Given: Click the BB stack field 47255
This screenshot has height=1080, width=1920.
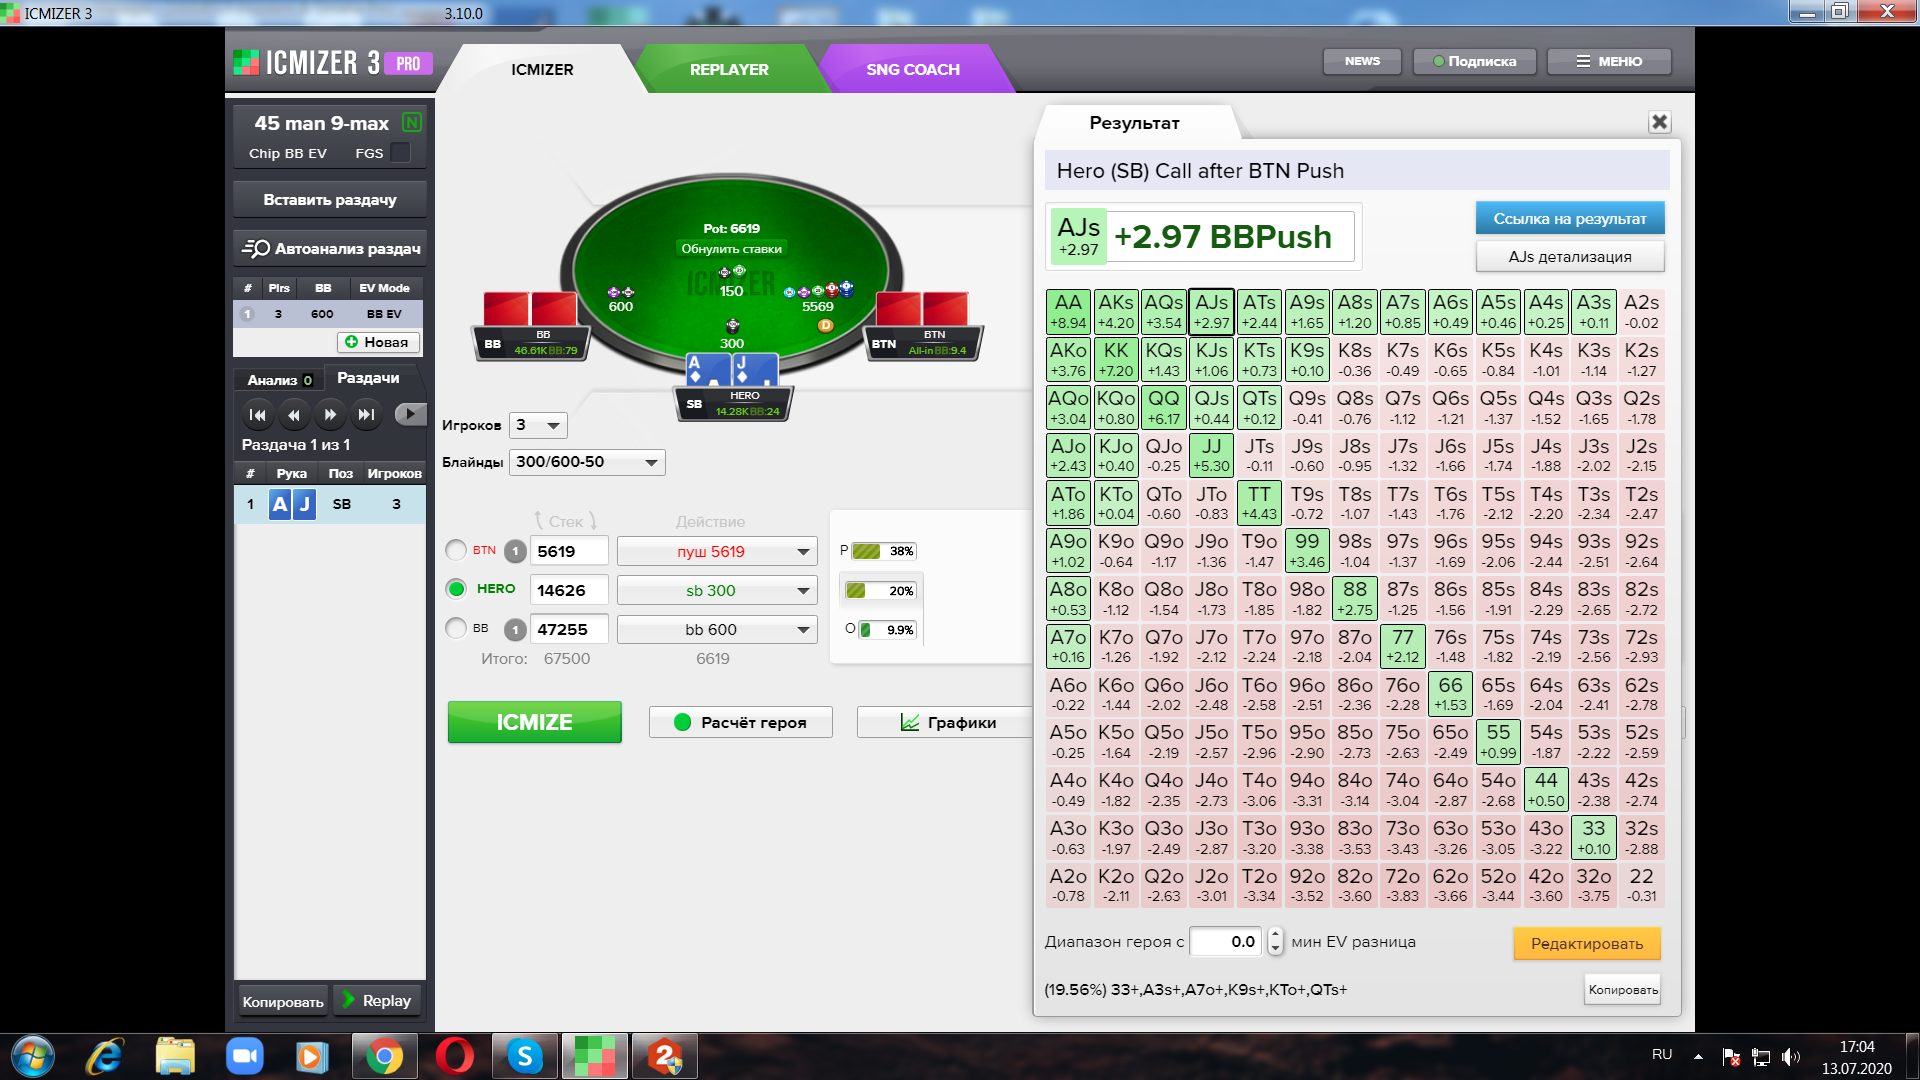Looking at the screenshot, I should point(569,629).
